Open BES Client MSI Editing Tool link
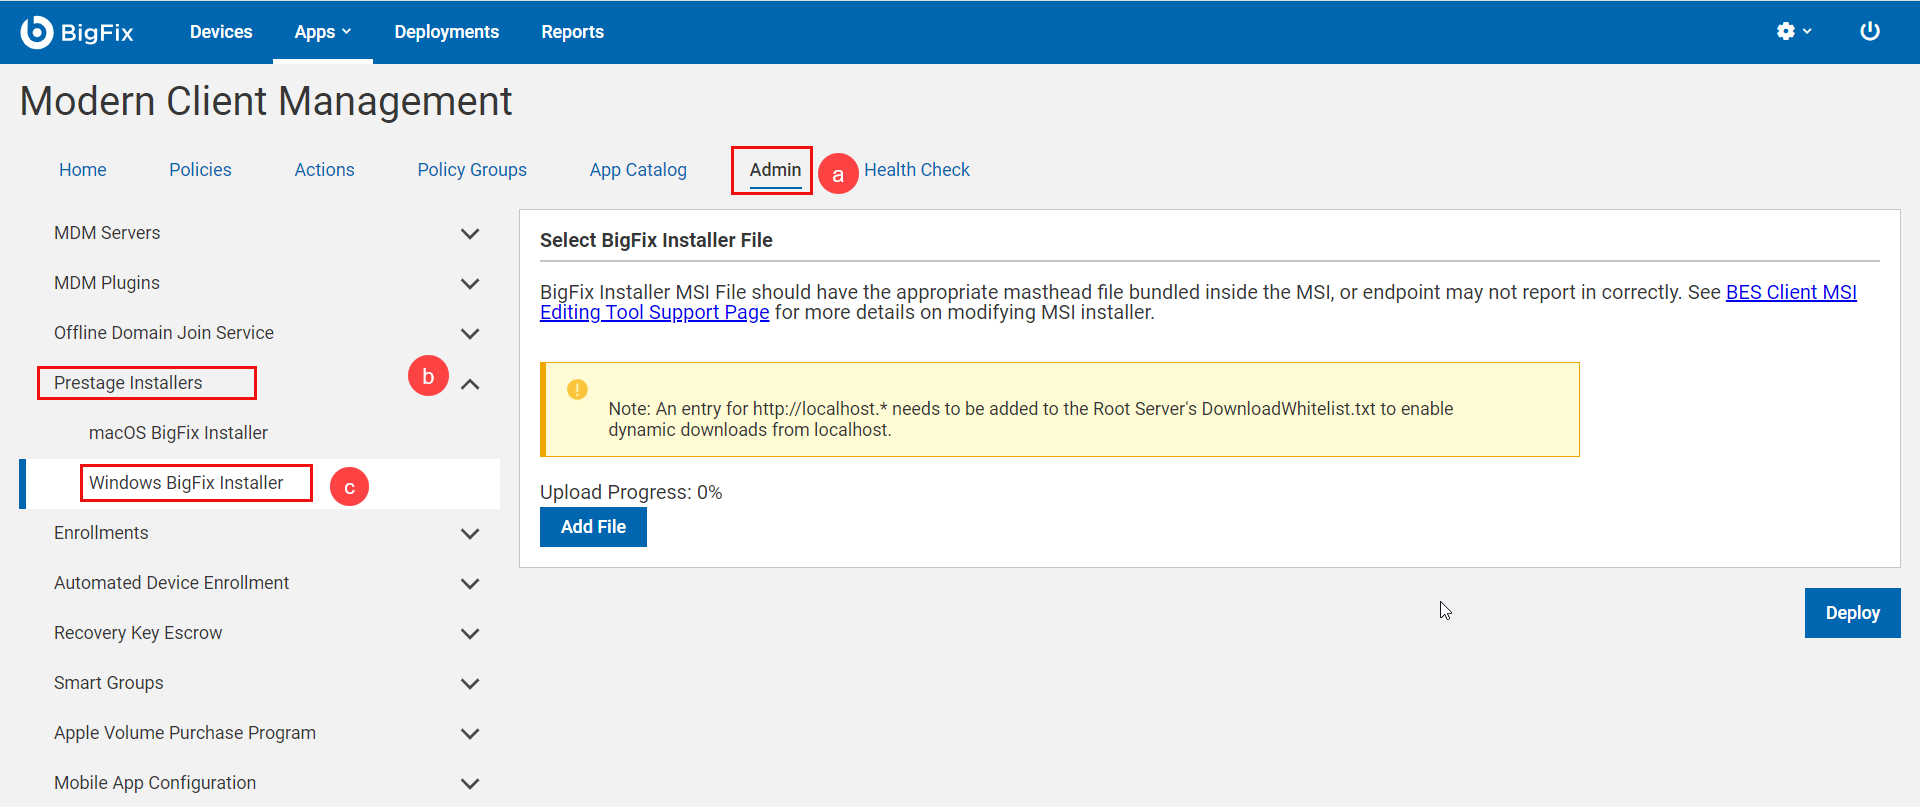Viewport: 1920px width, 807px height. click(1790, 292)
